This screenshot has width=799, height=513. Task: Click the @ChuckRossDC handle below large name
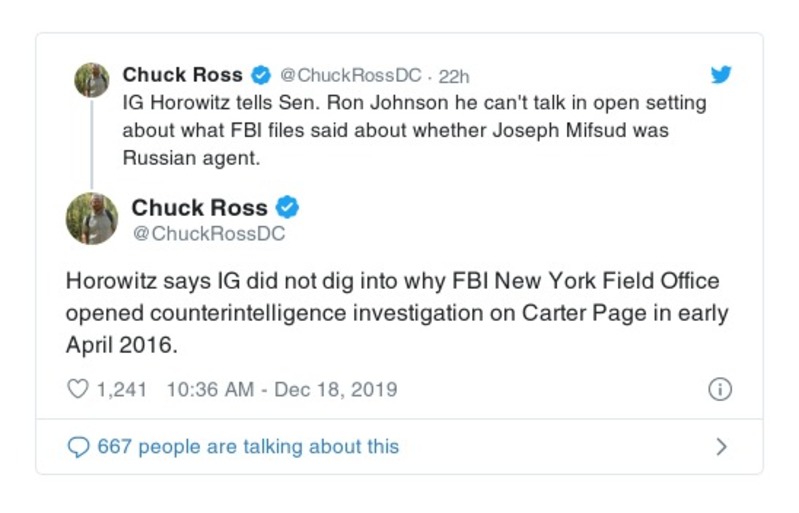coord(208,234)
